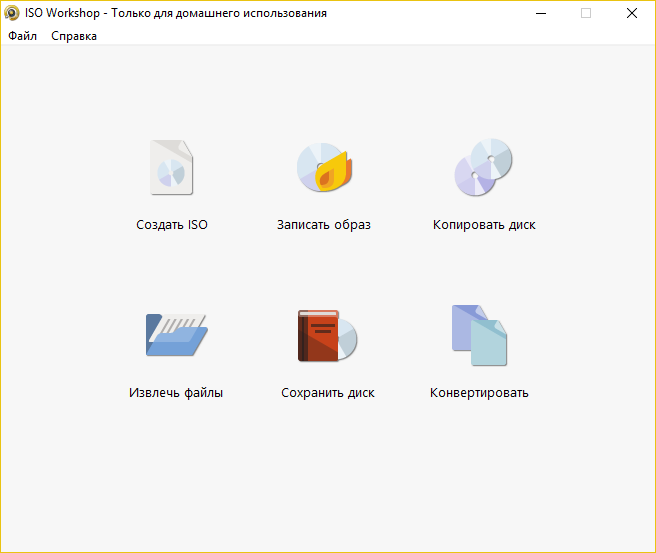
Task: Click the Сохранить диск label
Action: pyautogui.click(x=328, y=393)
